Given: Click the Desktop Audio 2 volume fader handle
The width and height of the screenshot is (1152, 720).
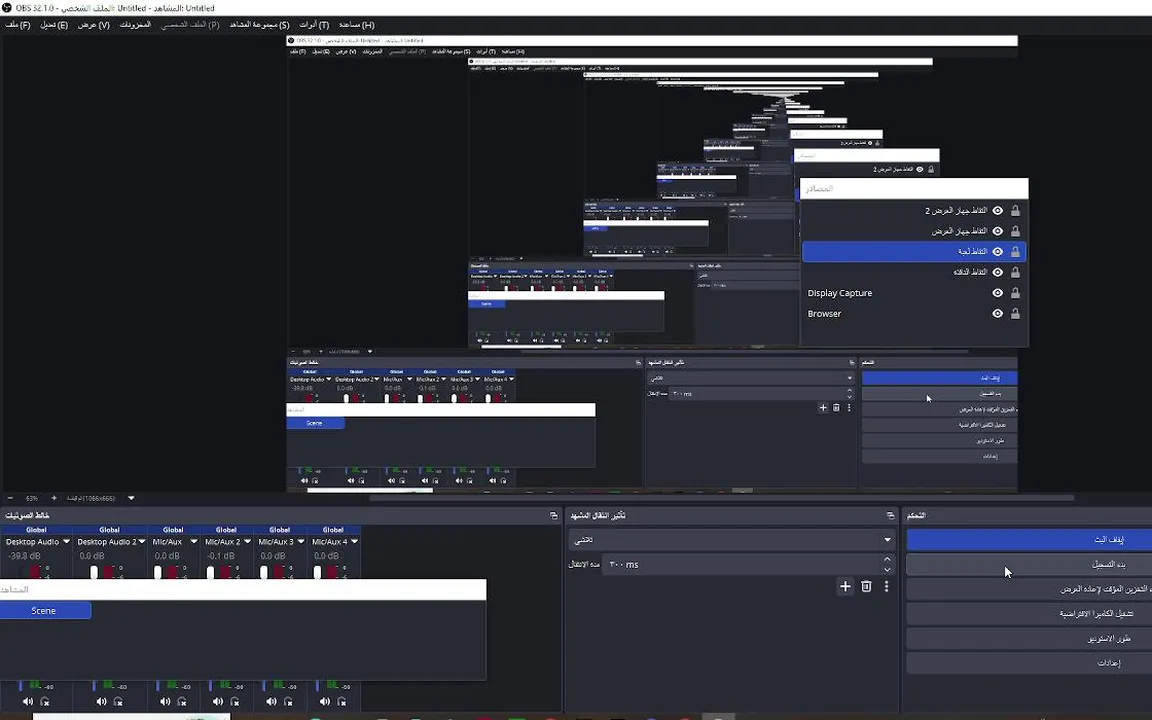Looking at the screenshot, I should click(94, 572).
